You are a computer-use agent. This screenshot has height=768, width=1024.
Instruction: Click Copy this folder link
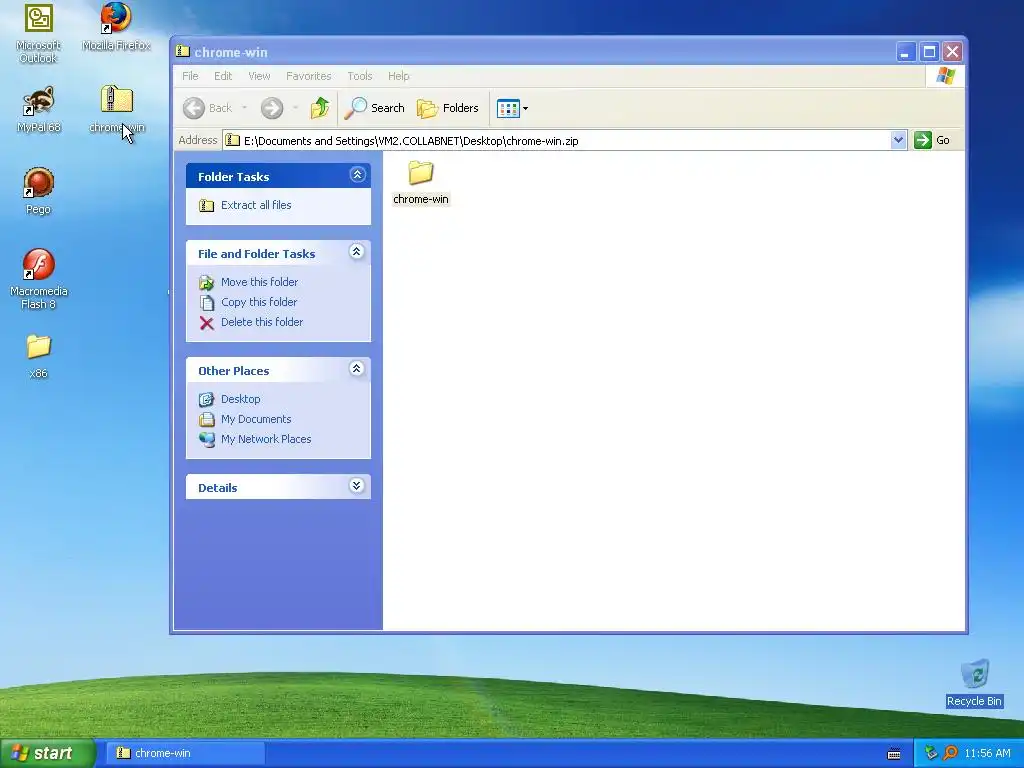(259, 302)
